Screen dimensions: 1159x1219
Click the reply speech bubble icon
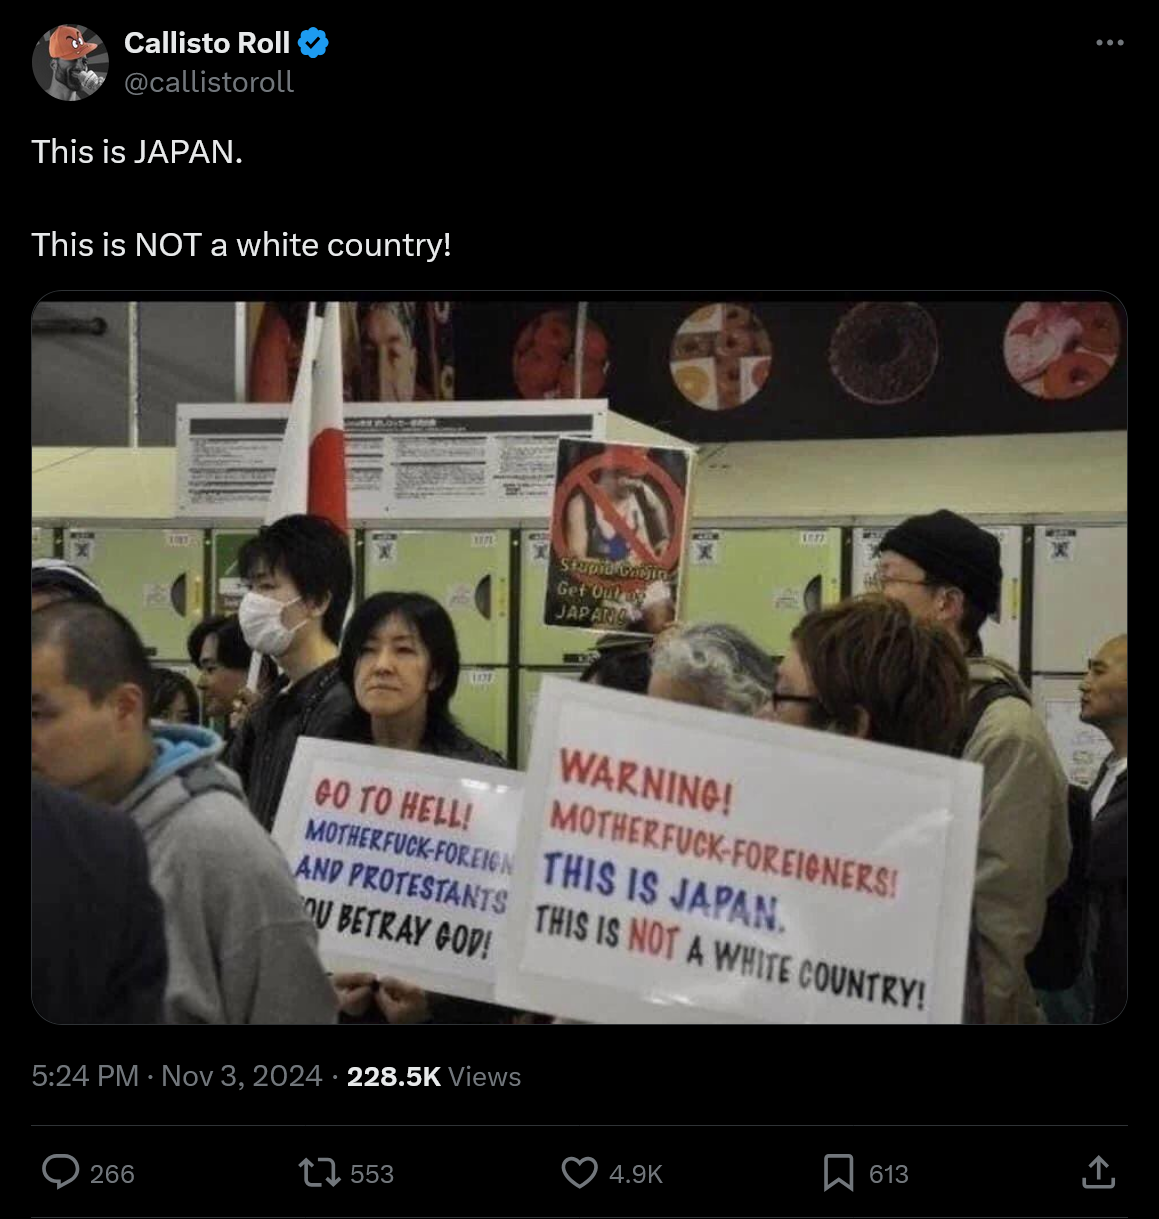[x=61, y=1172]
